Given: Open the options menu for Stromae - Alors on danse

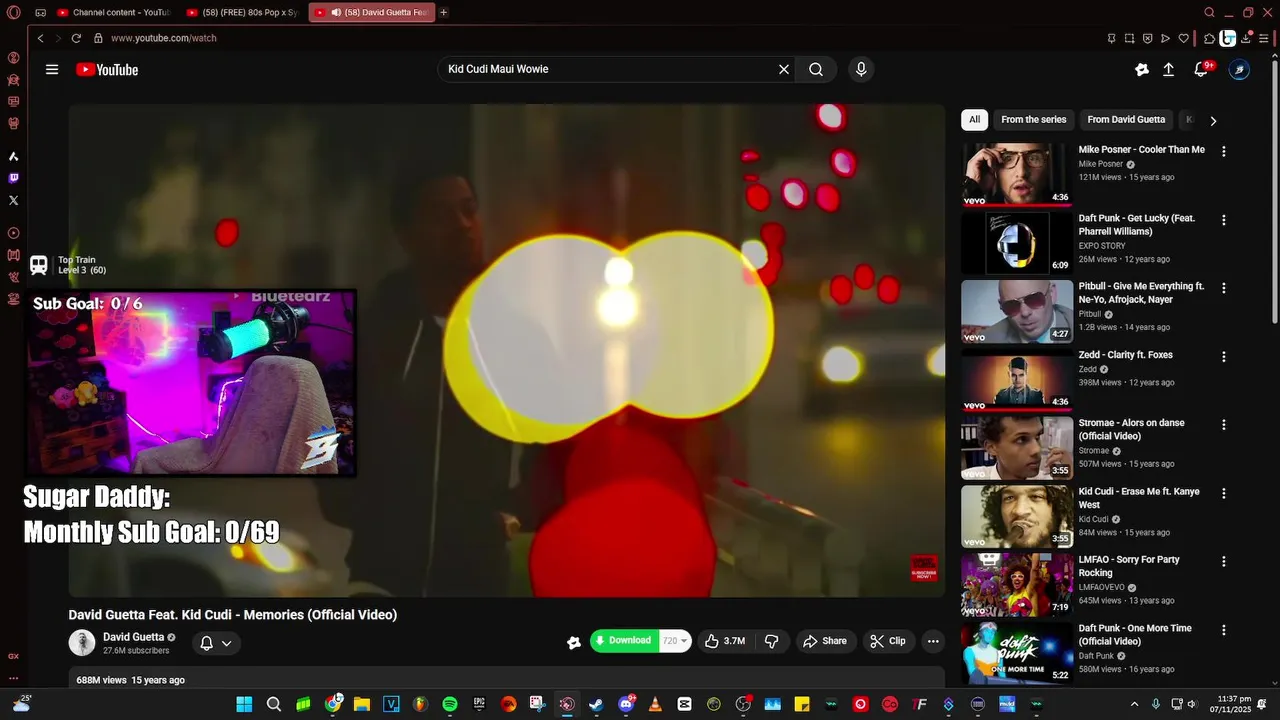Looking at the screenshot, I should tap(1223, 424).
